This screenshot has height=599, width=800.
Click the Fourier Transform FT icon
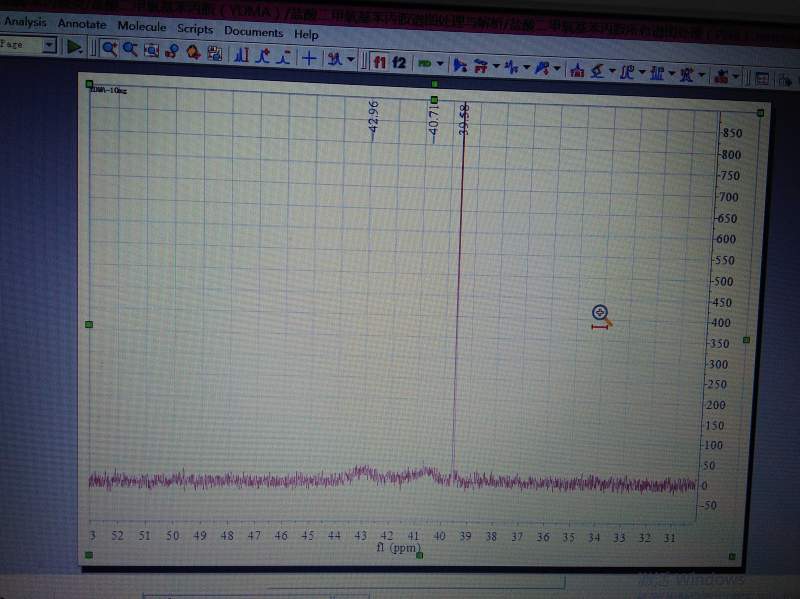tap(481, 66)
